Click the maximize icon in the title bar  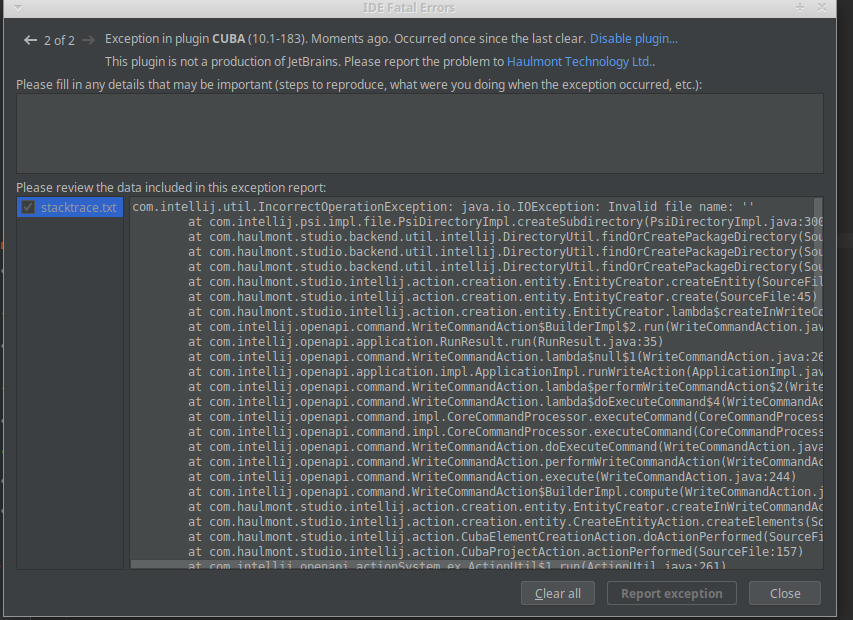(800, 7)
